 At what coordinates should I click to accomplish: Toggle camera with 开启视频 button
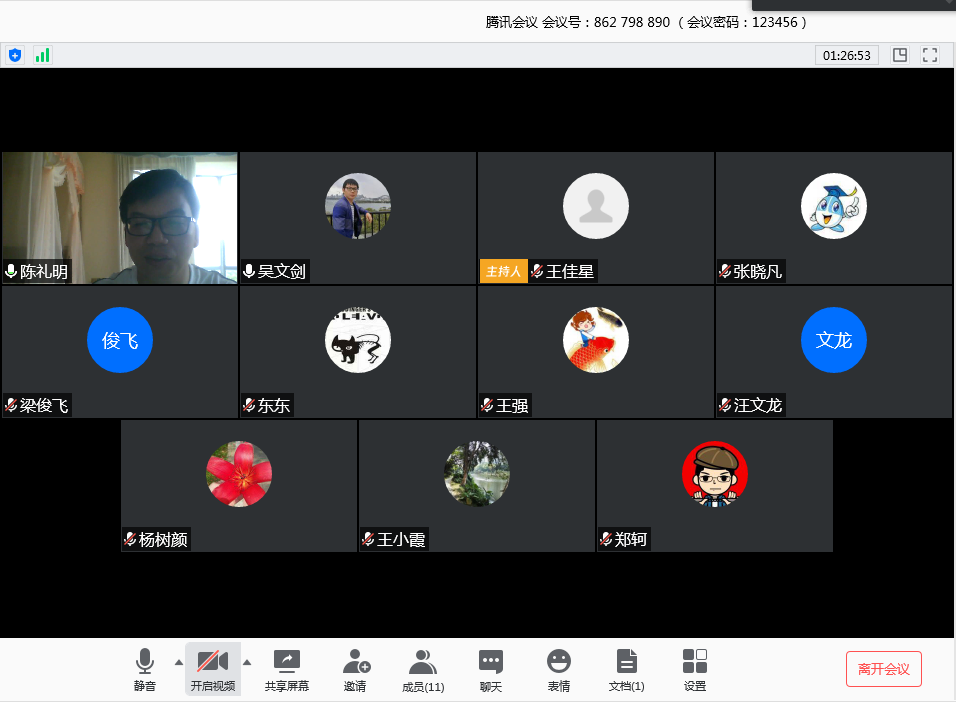[213, 670]
